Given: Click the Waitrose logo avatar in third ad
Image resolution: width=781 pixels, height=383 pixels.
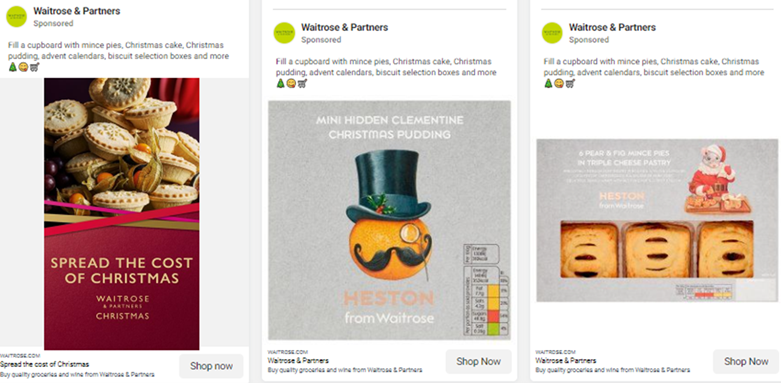Looking at the screenshot, I should tap(552, 33).
